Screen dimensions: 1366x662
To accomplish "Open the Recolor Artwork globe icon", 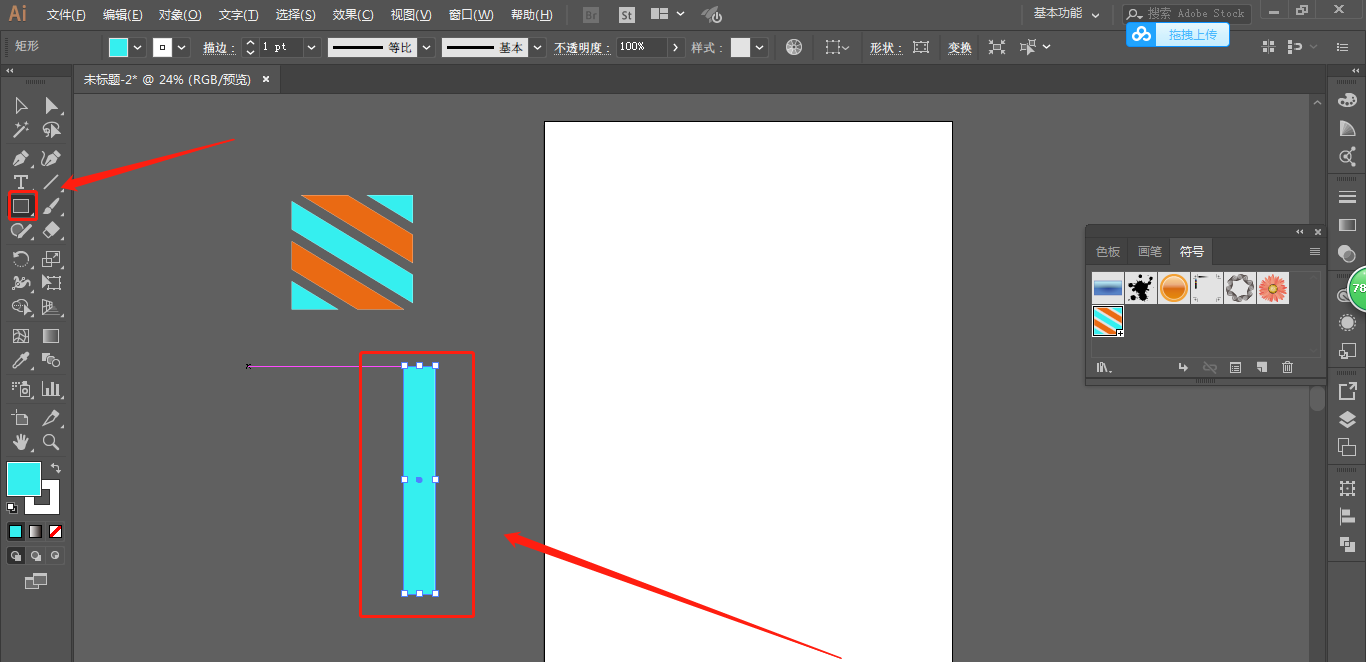I will coord(794,47).
